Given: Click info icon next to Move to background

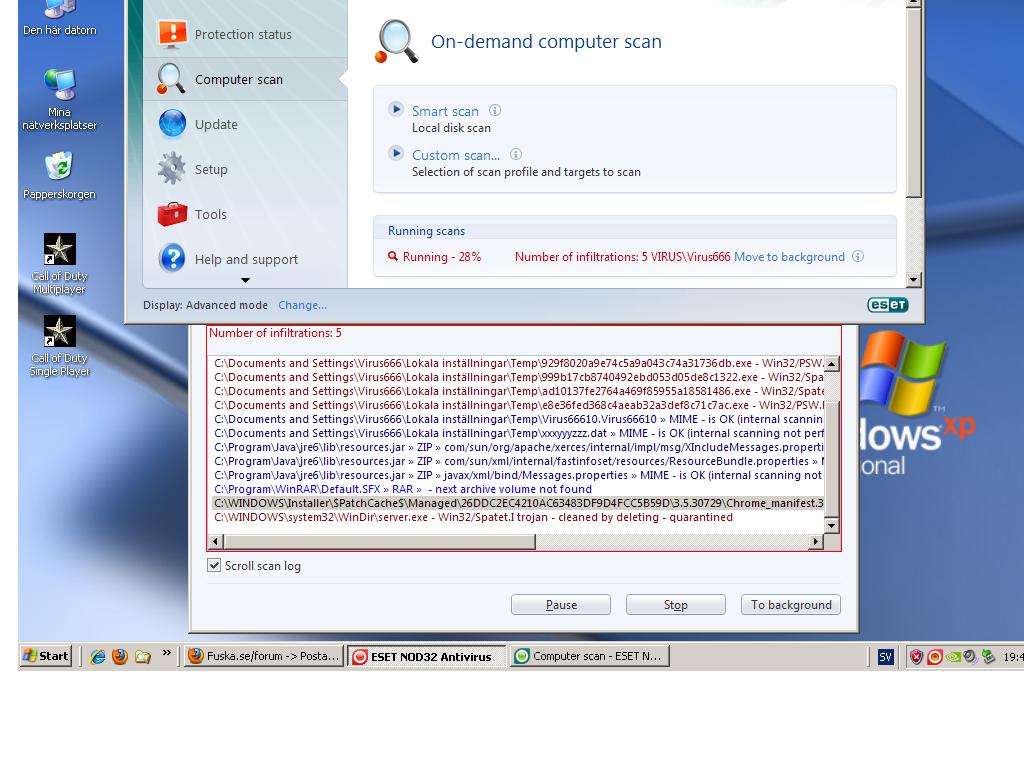Looking at the screenshot, I should [x=858, y=257].
